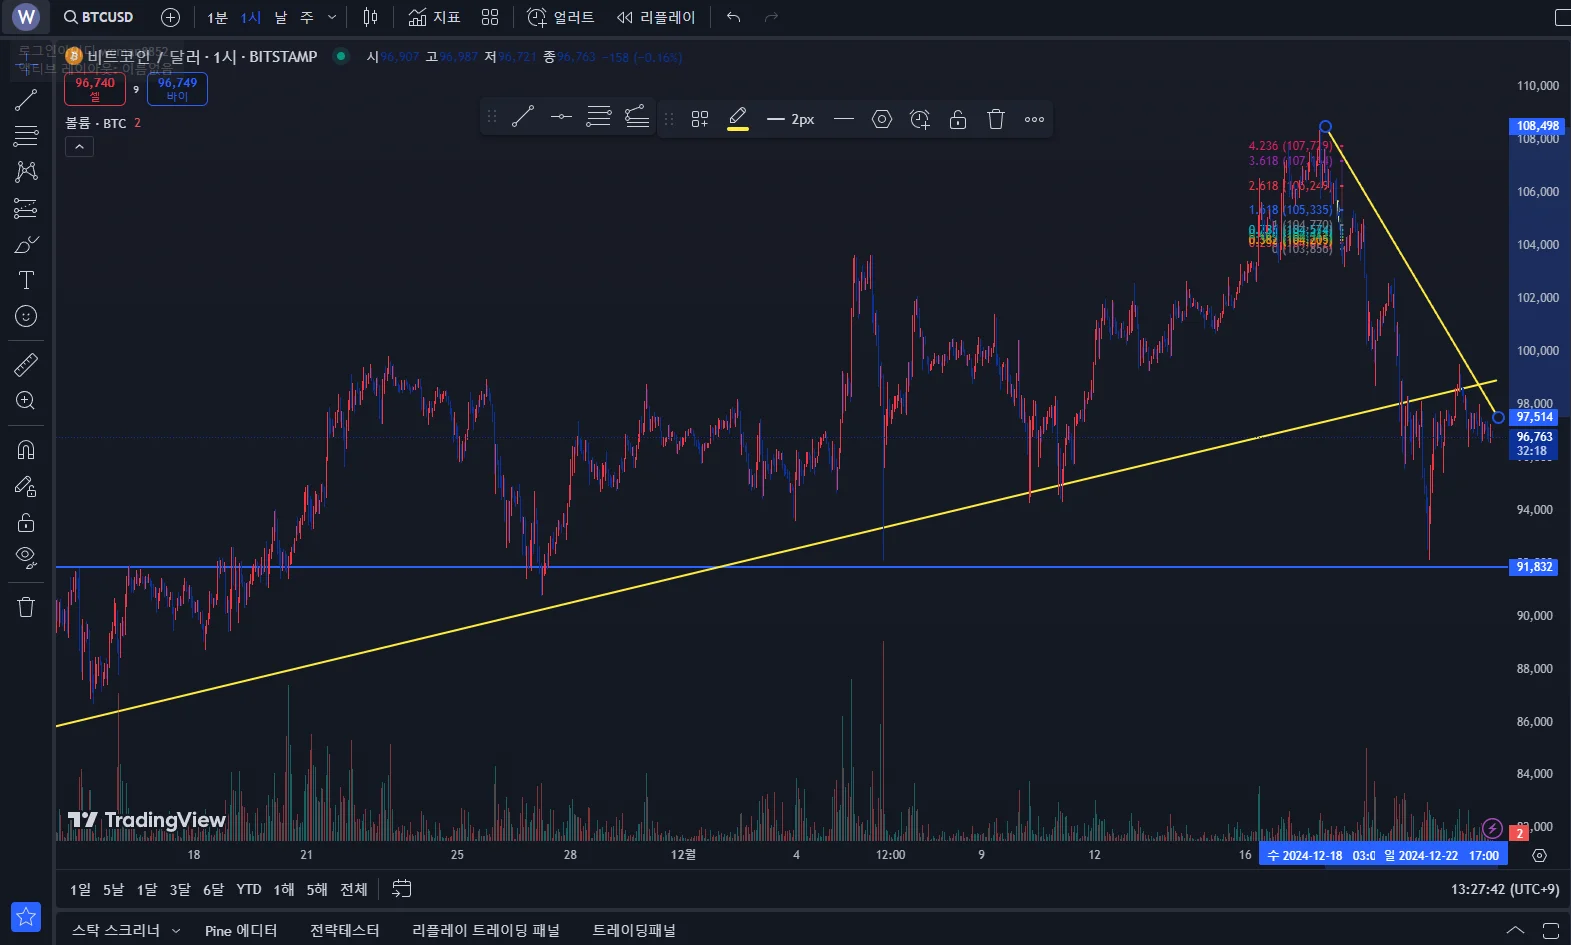Image resolution: width=1571 pixels, height=945 pixels.
Task: Click the 얼러트 alert button
Action: (560, 17)
